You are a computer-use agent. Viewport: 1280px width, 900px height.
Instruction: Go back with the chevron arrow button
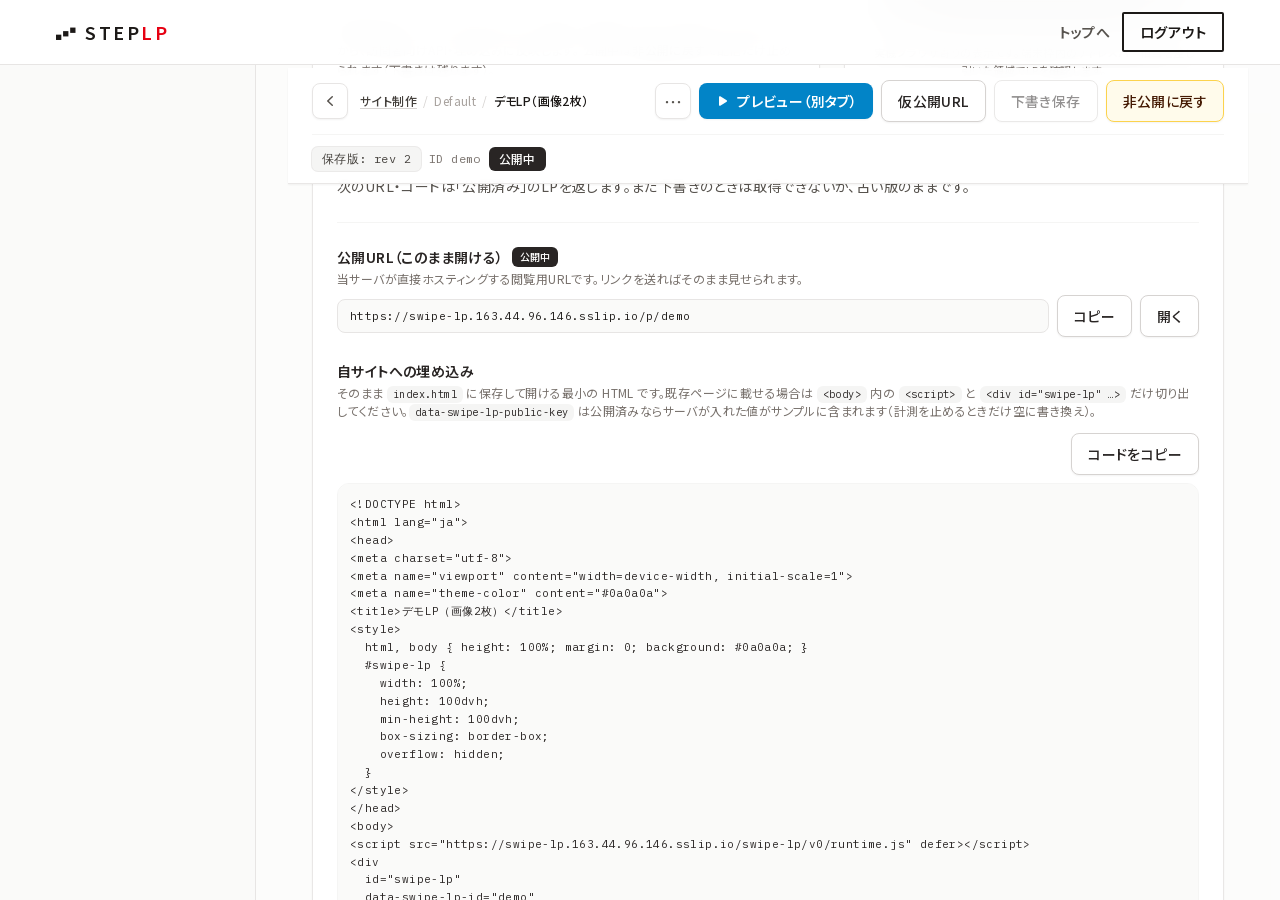click(330, 101)
